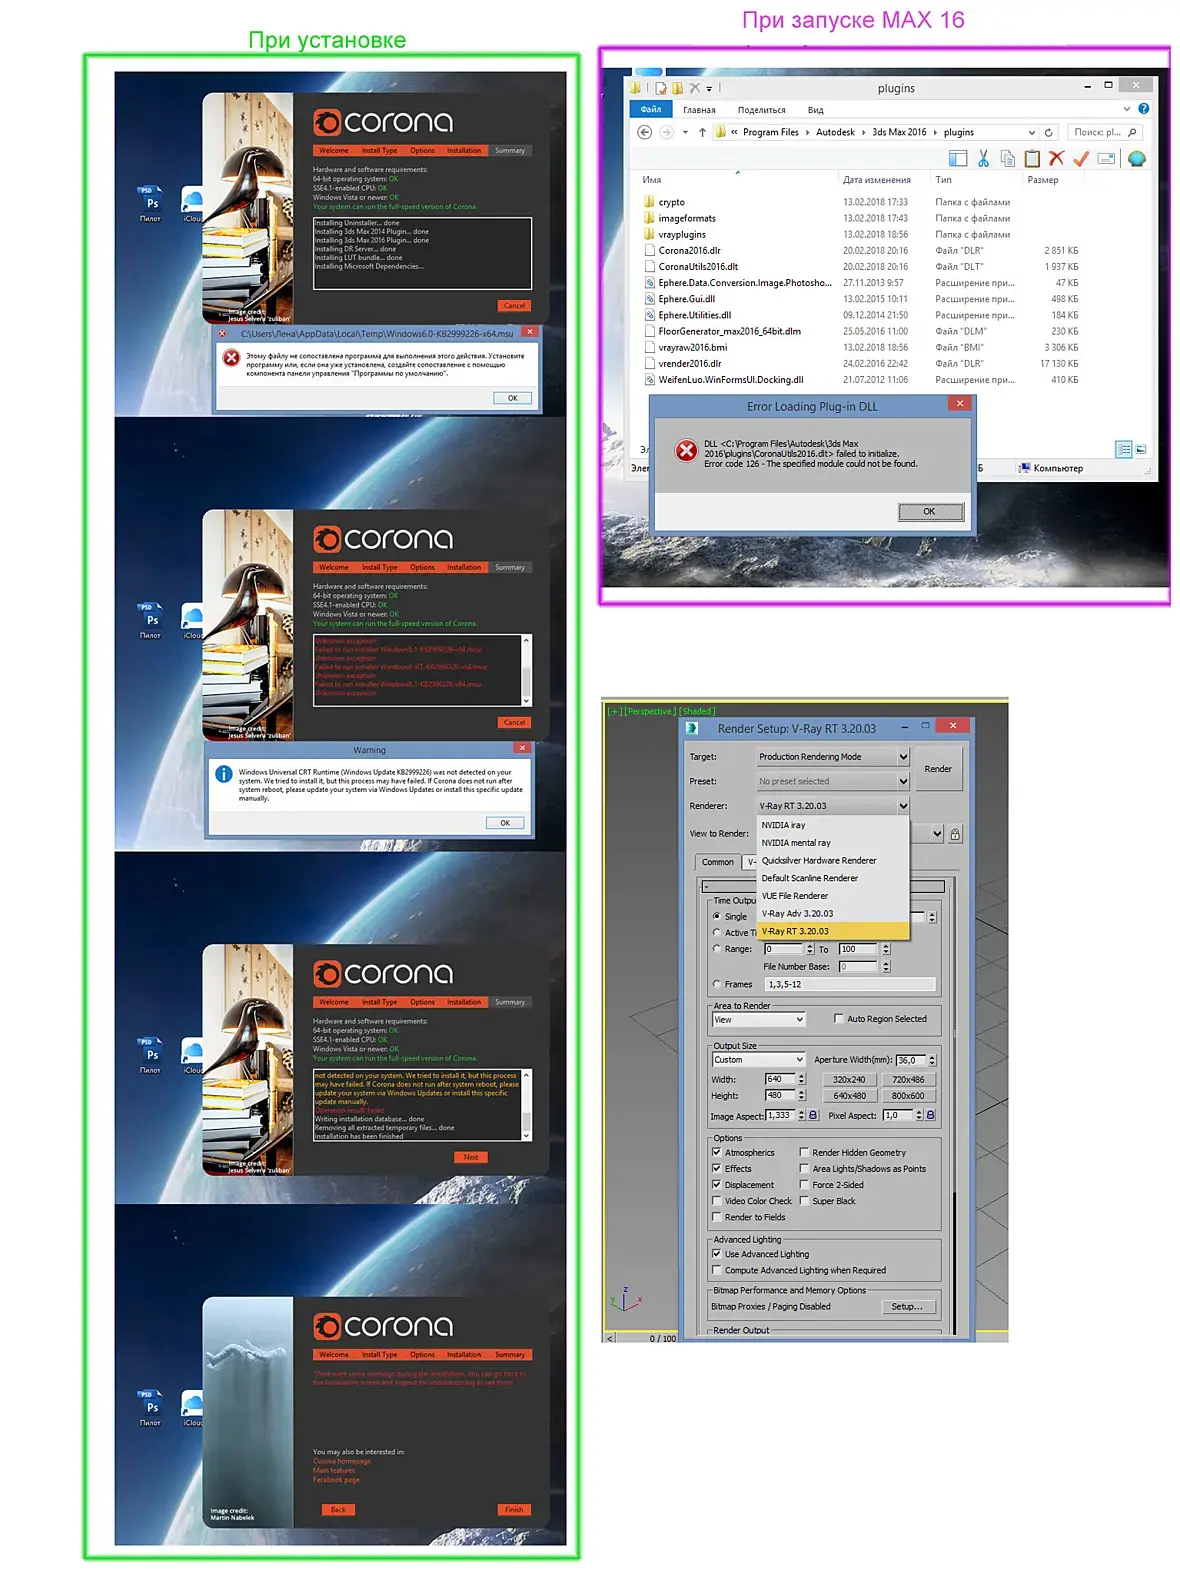
Task: Click New Folder icon in Explorer quick access bar
Action: click(677, 88)
